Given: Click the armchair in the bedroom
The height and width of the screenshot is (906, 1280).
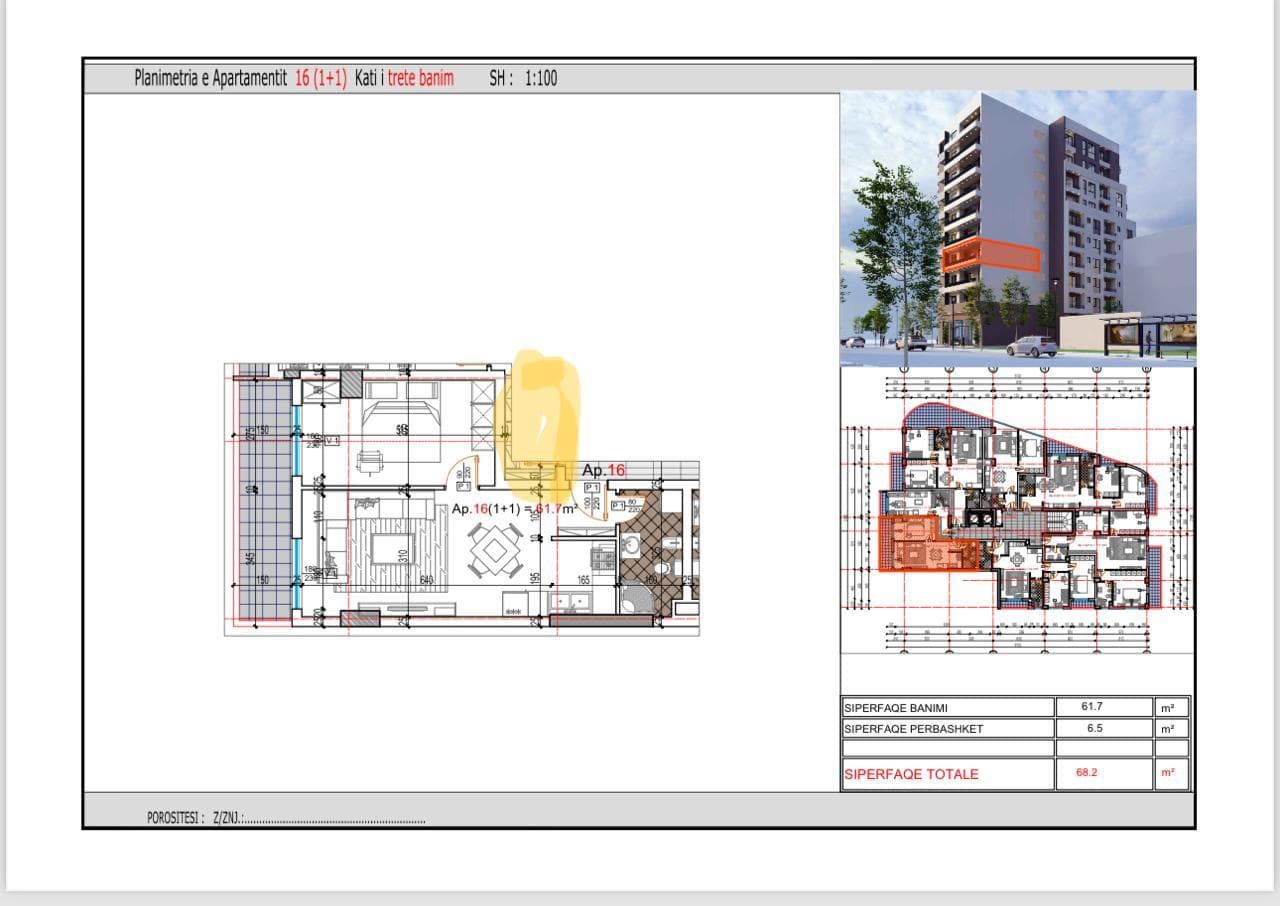Looking at the screenshot, I should pos(371,462).
